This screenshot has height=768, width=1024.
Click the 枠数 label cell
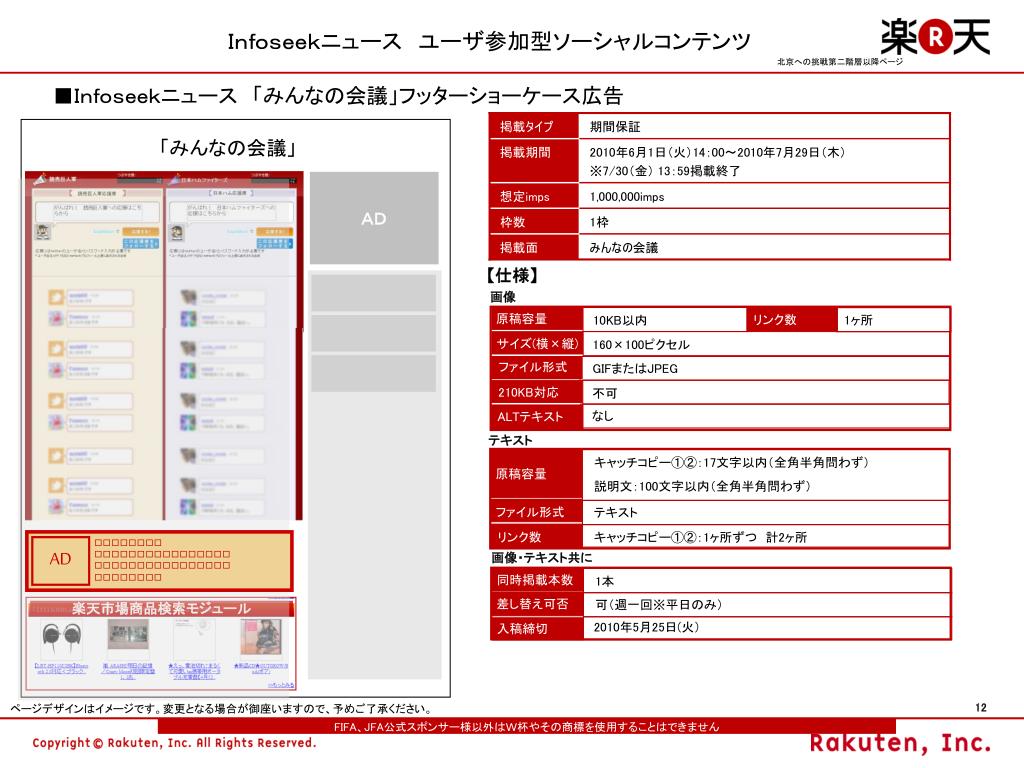tap(534, 222)
